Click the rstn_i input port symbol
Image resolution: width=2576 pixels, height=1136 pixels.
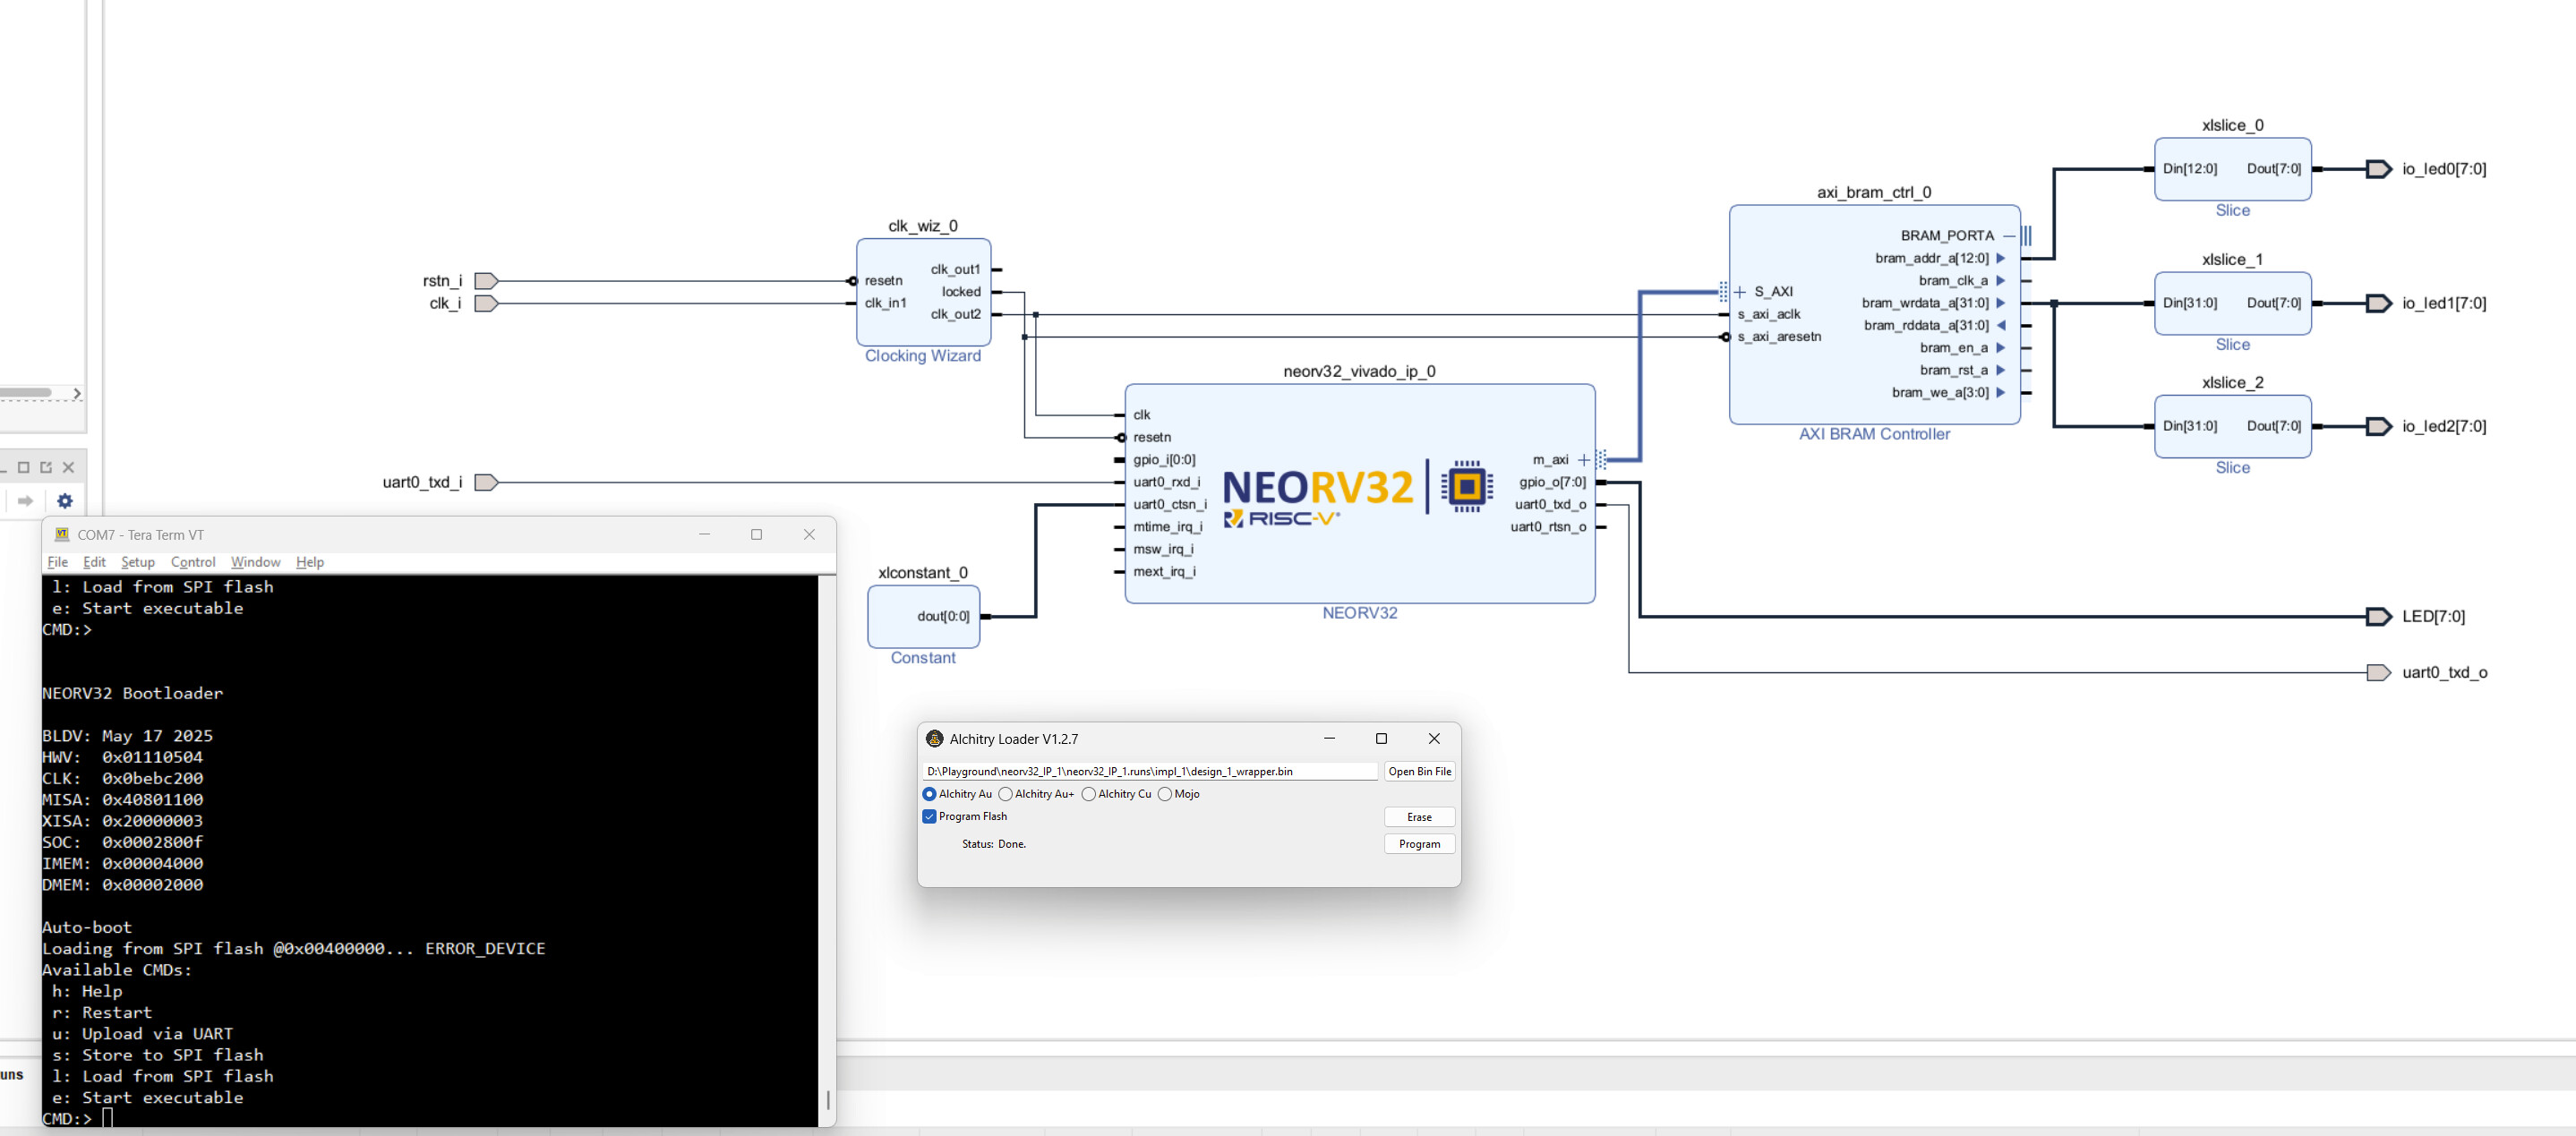pyautogui.click(x=486, y=281)
